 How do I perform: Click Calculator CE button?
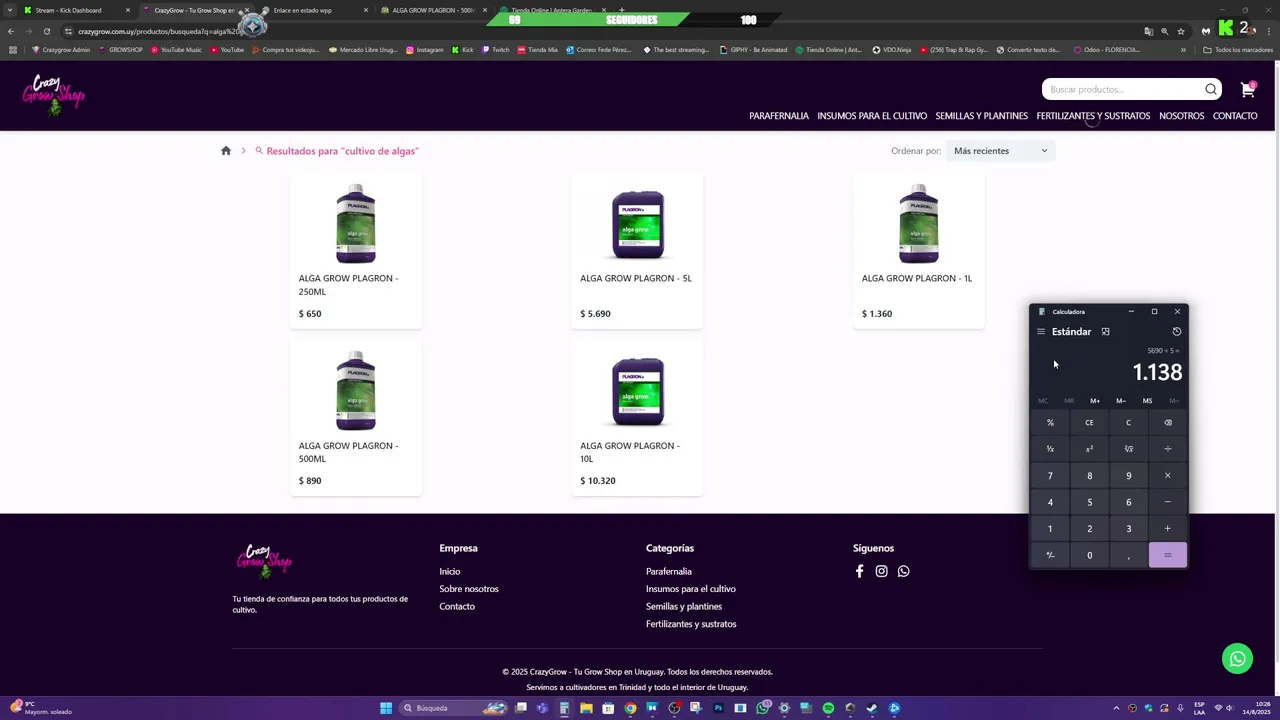pos(1089,422)
